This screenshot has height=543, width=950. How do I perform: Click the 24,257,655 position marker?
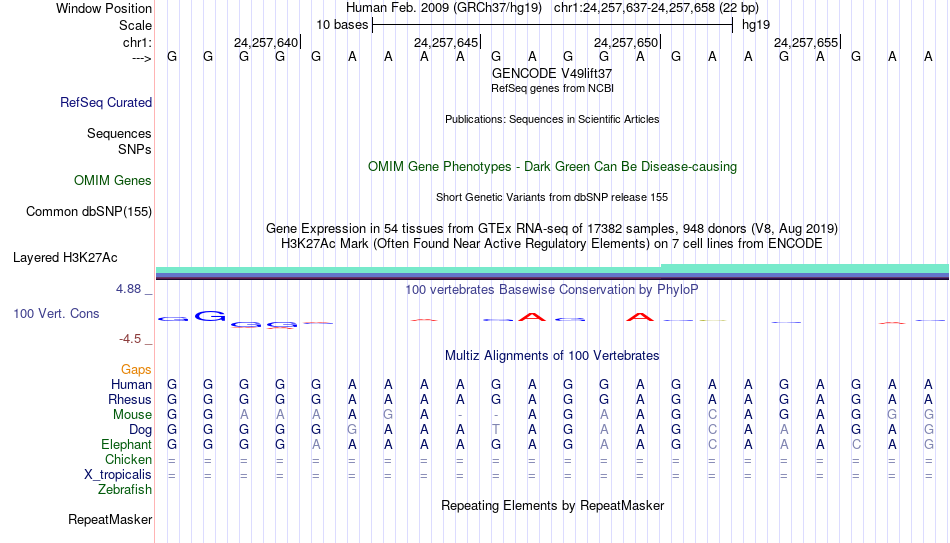tap(806, 42)
